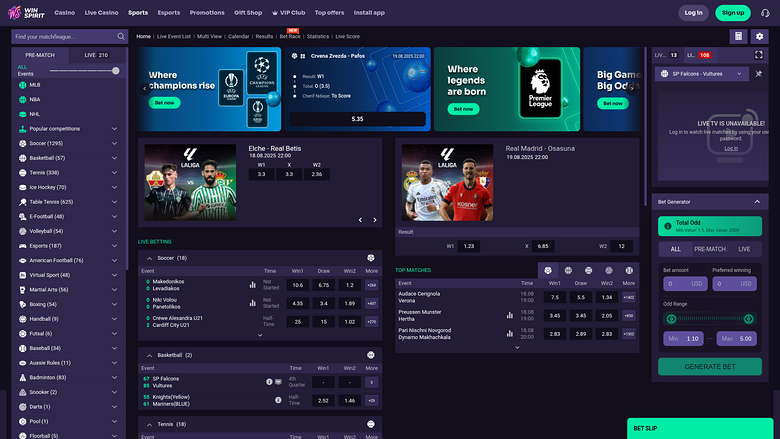Click right handle of Odd Range slider
Image resolution: width=780 pixels, height=439 pixels.
coord(748,319)
